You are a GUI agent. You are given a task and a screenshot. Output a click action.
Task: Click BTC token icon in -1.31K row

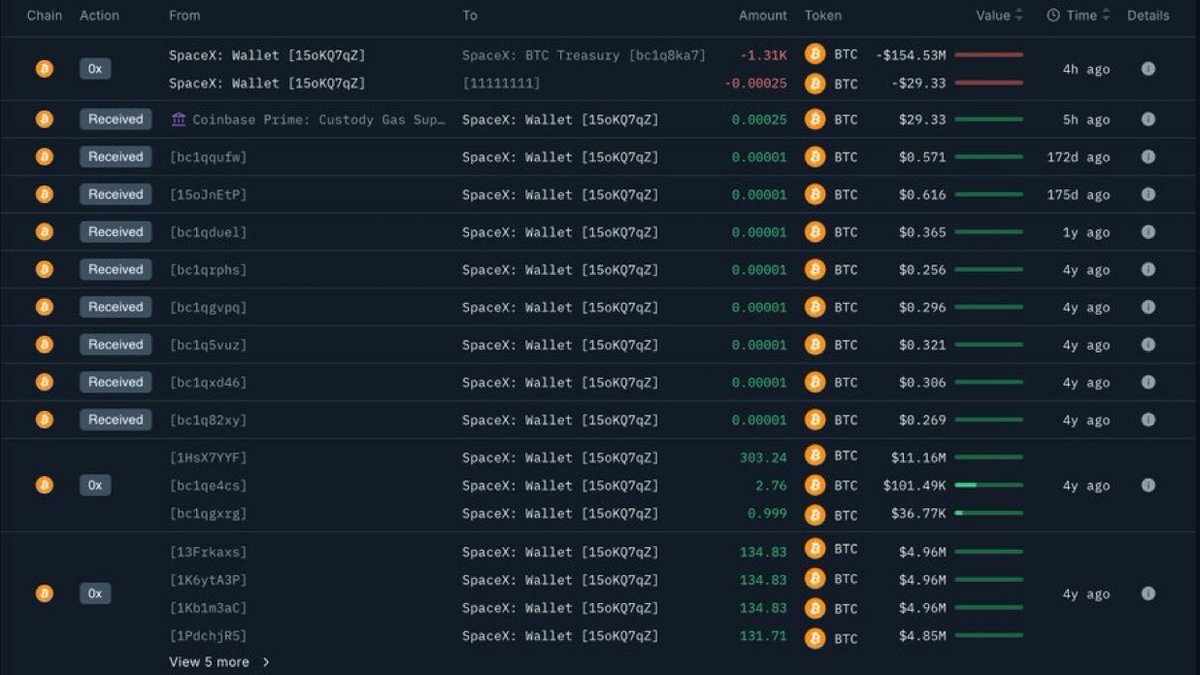click(x=815, y=54)
